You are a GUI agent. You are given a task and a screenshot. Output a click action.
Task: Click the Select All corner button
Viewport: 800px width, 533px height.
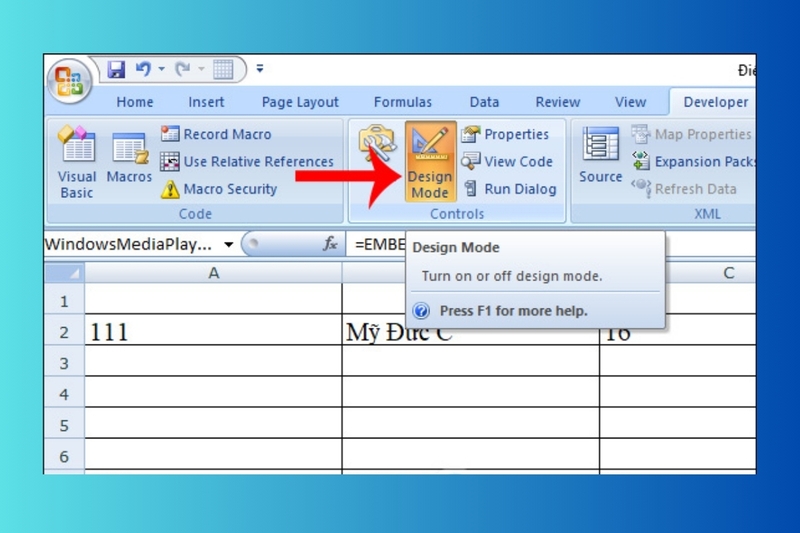coord(64,273)
